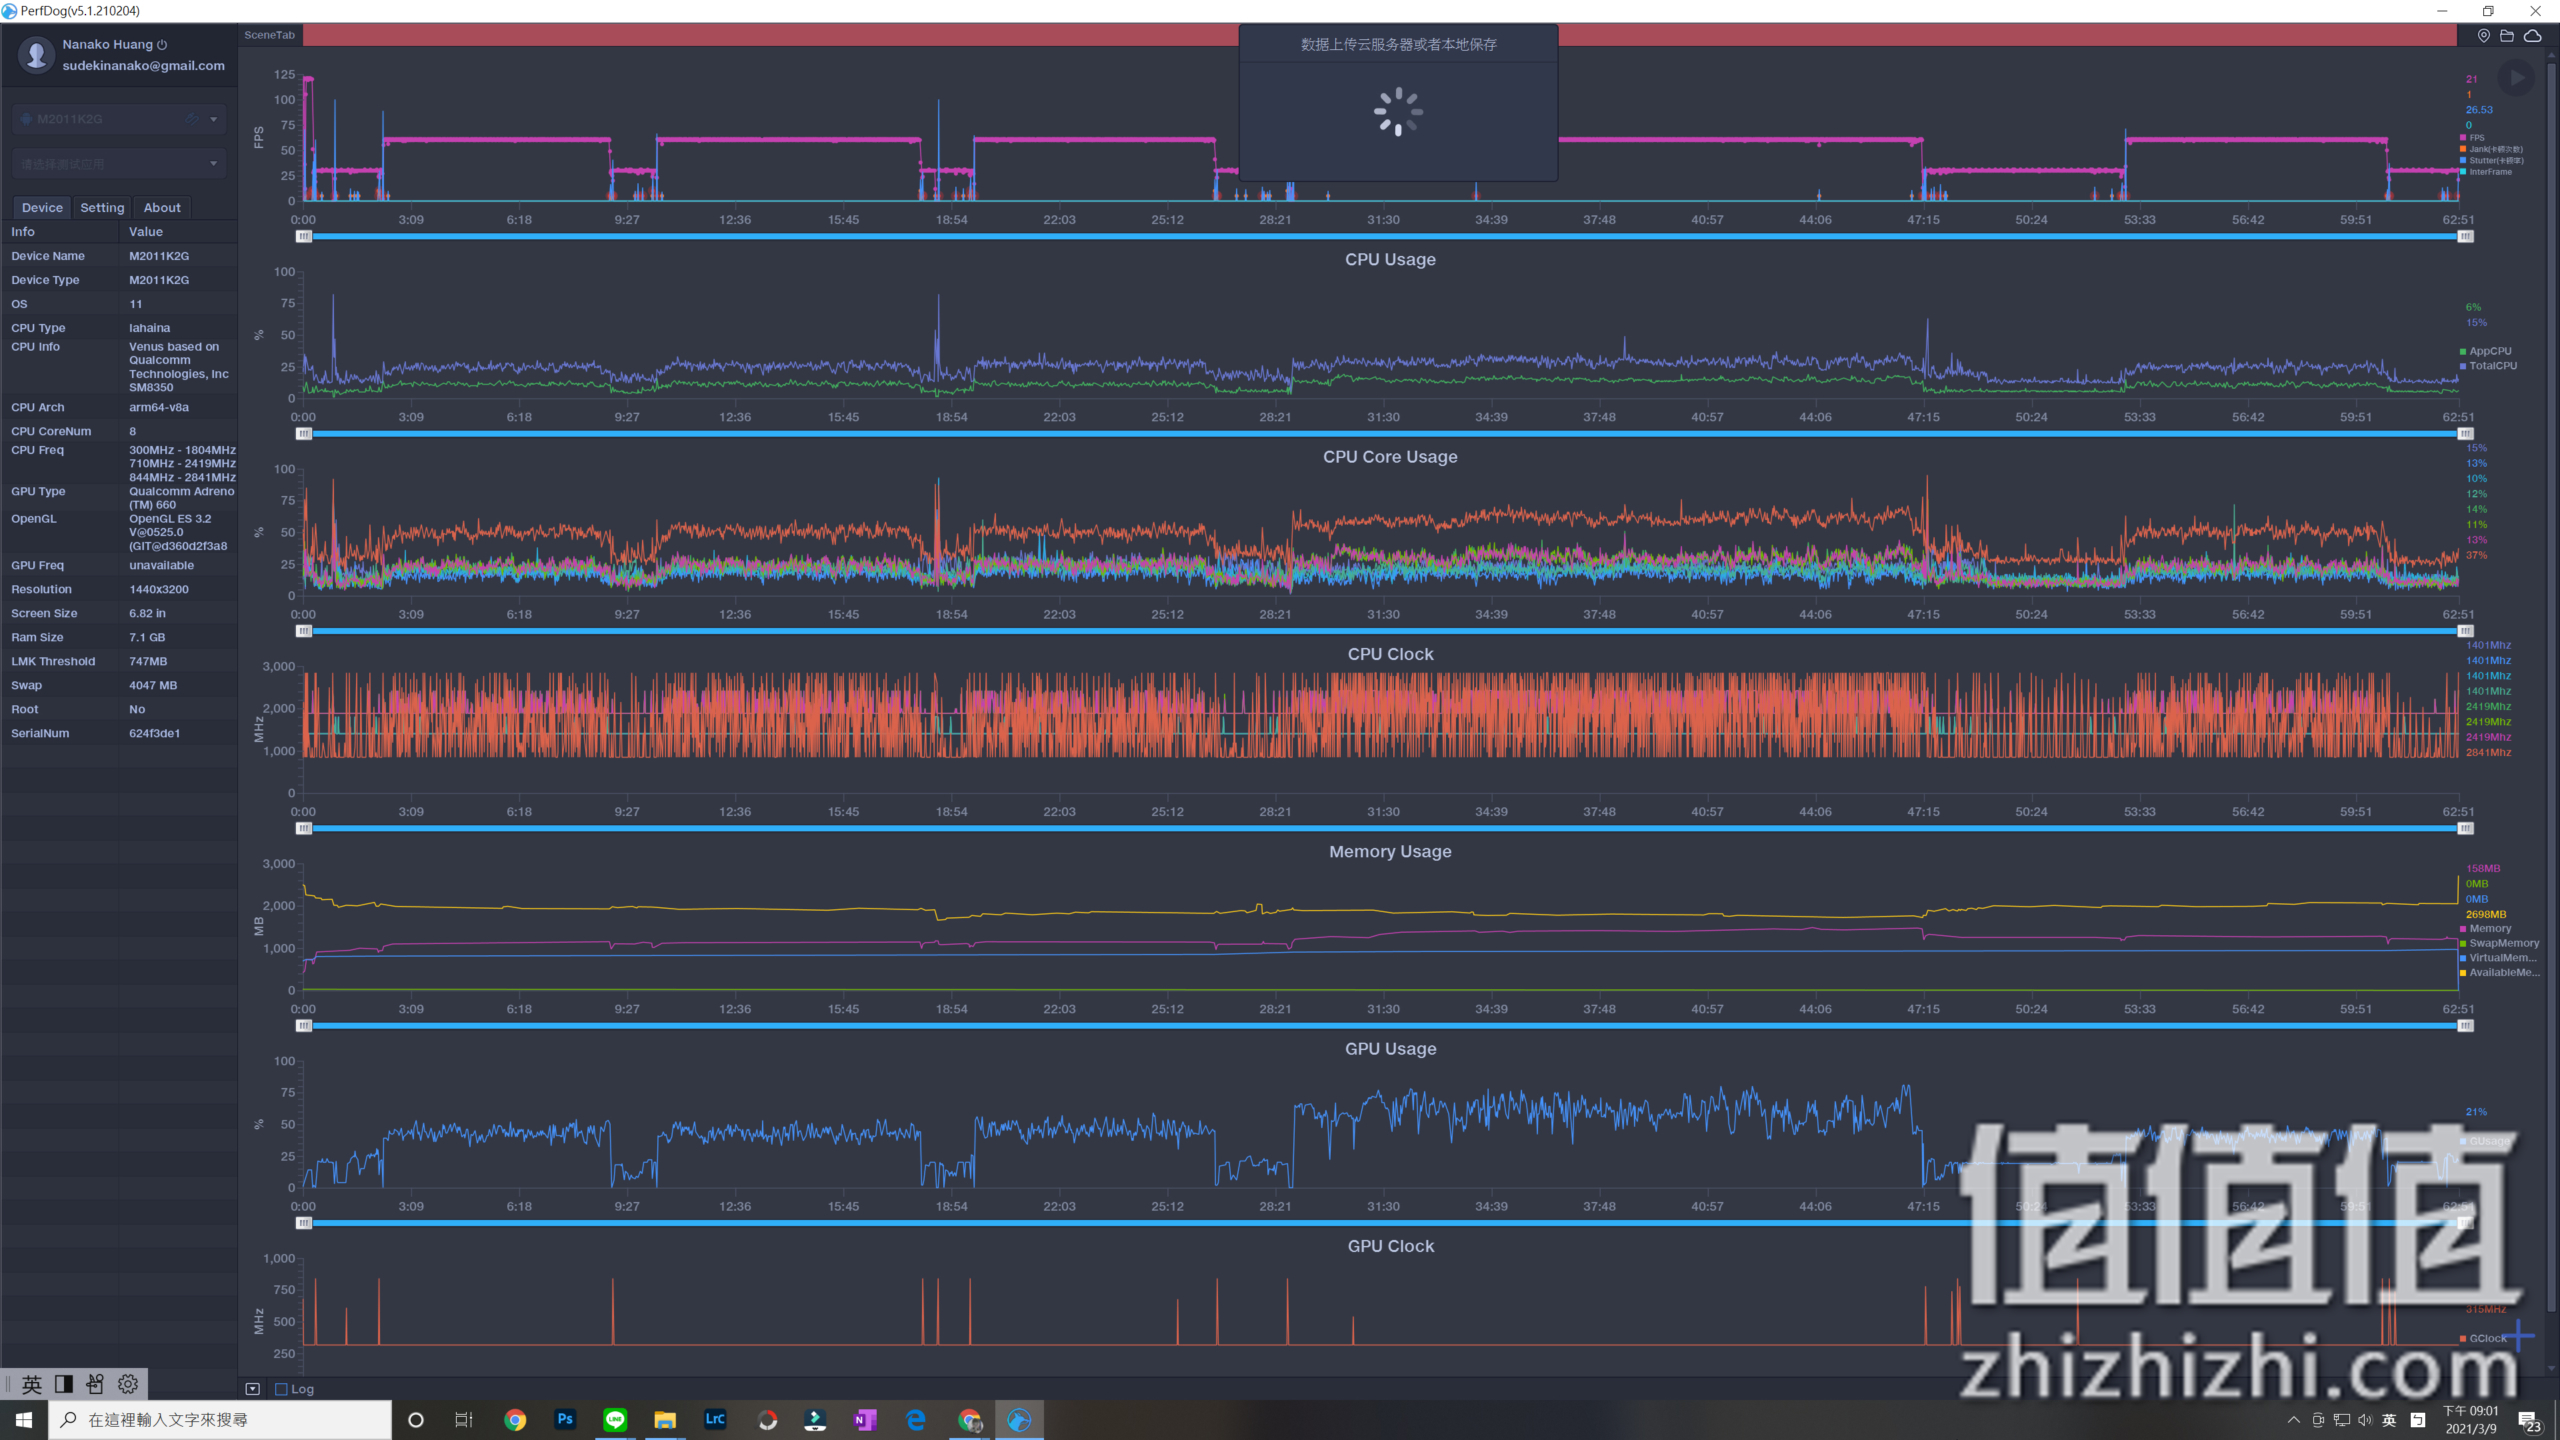Screen dimensions: 2560x1440
Task: Toggle FPS series in the legend
Action: tap(2472, 138)
